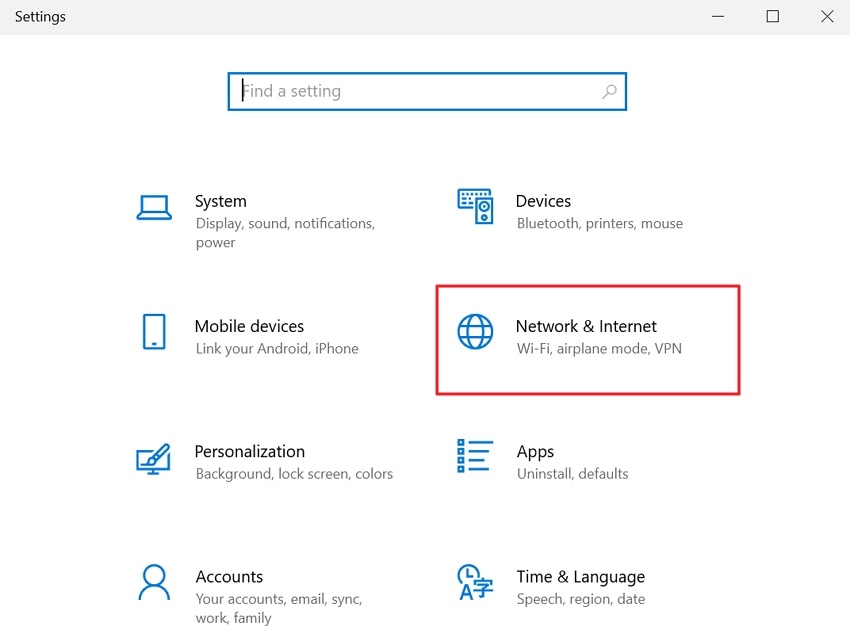Open Time & Language settings

pos(580,586)
